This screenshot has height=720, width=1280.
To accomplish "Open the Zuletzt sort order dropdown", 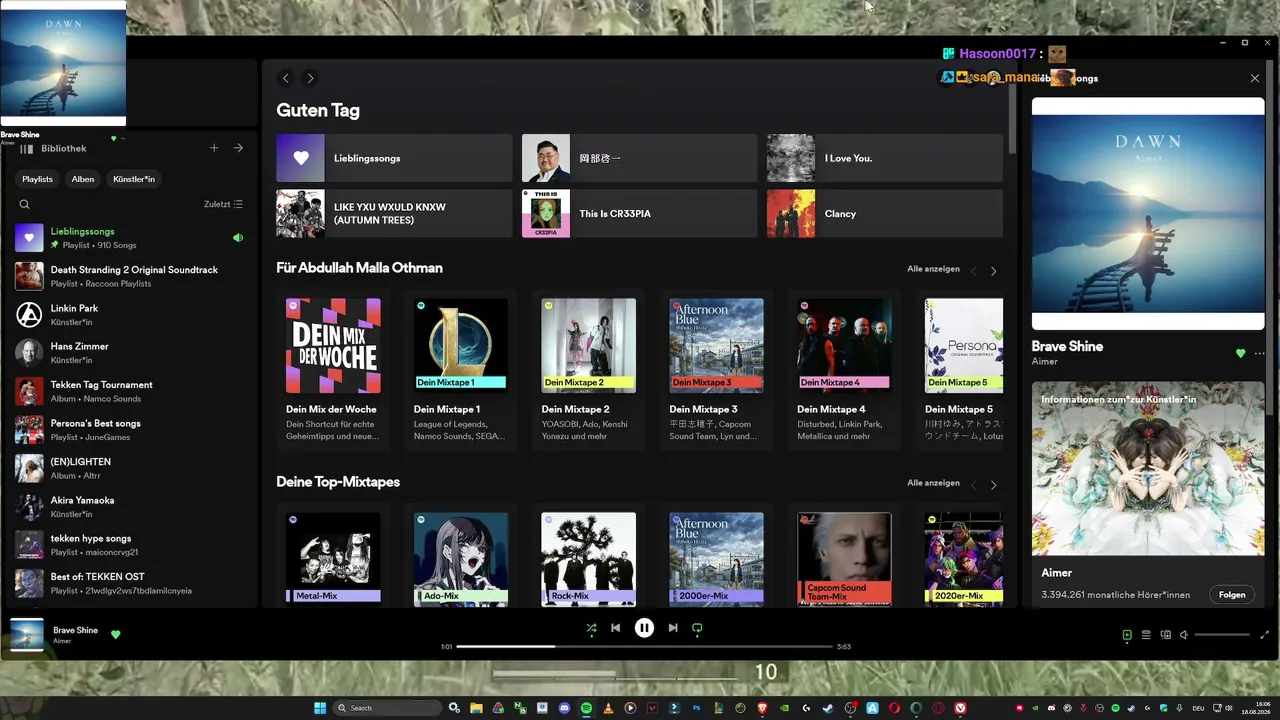I will point(223,204).
